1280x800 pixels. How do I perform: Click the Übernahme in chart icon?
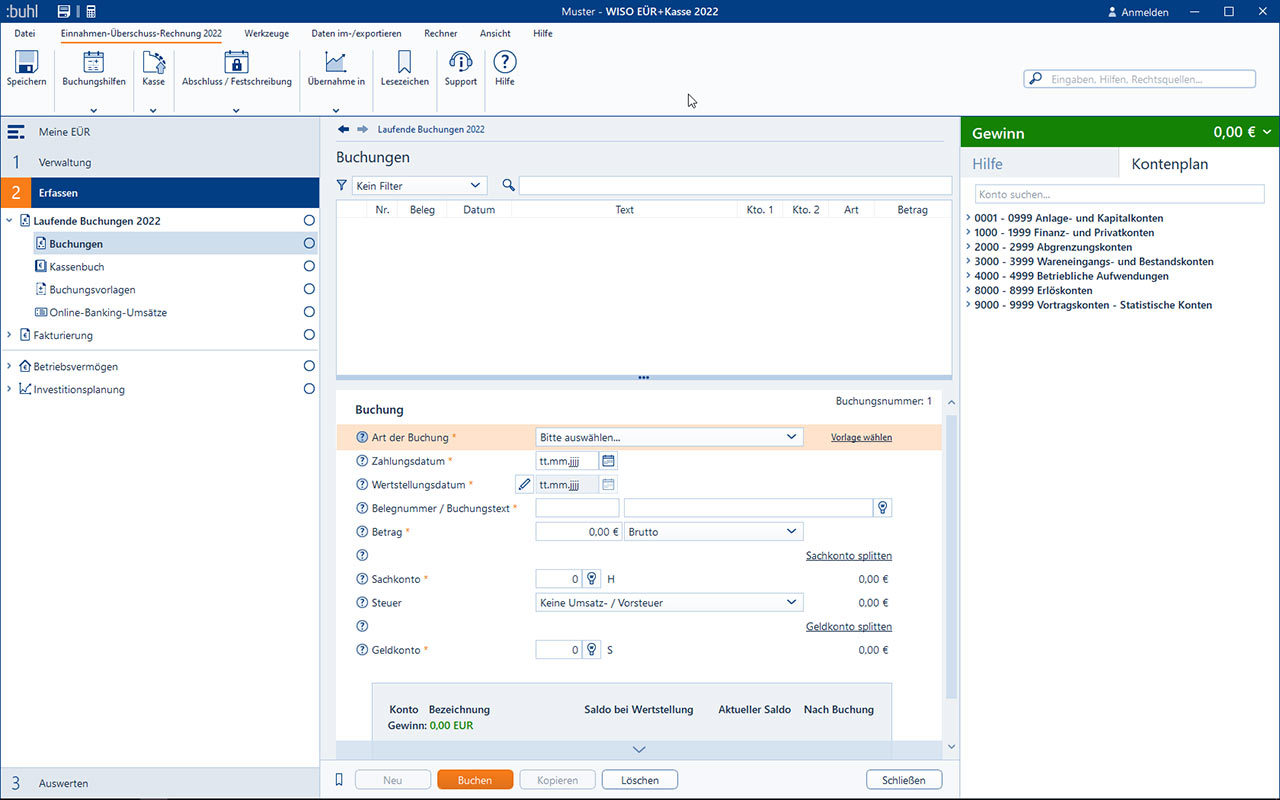(x=336, y=62)
